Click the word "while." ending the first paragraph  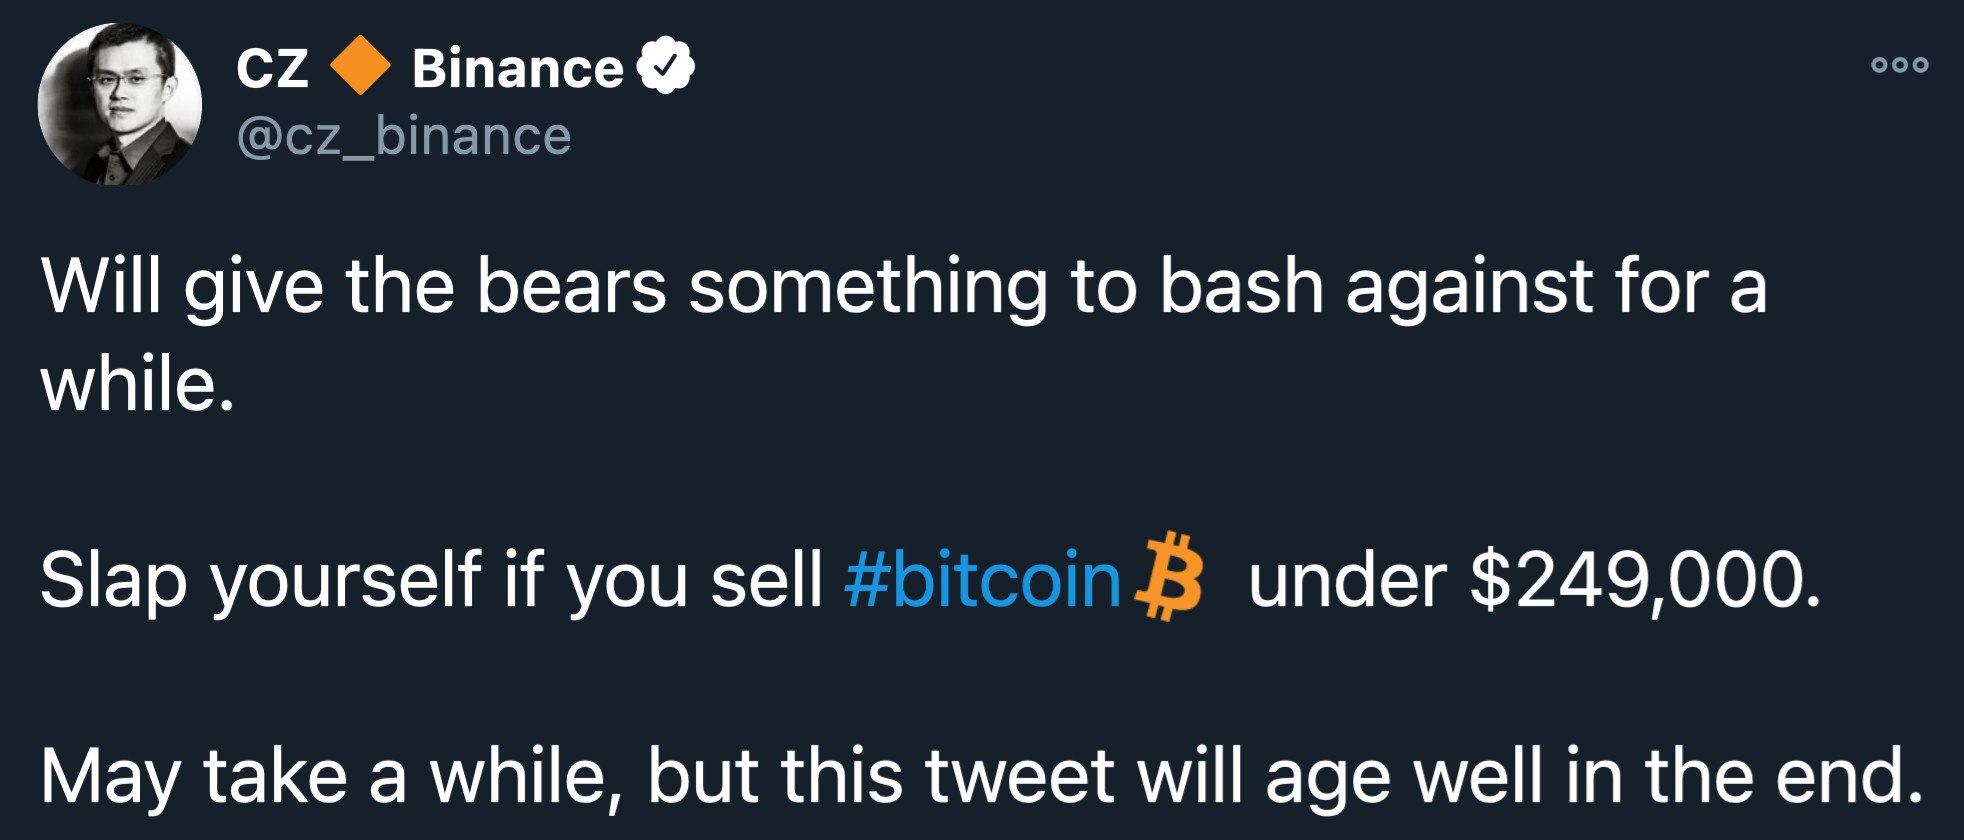pyautogui.click(x=138, y=384)
